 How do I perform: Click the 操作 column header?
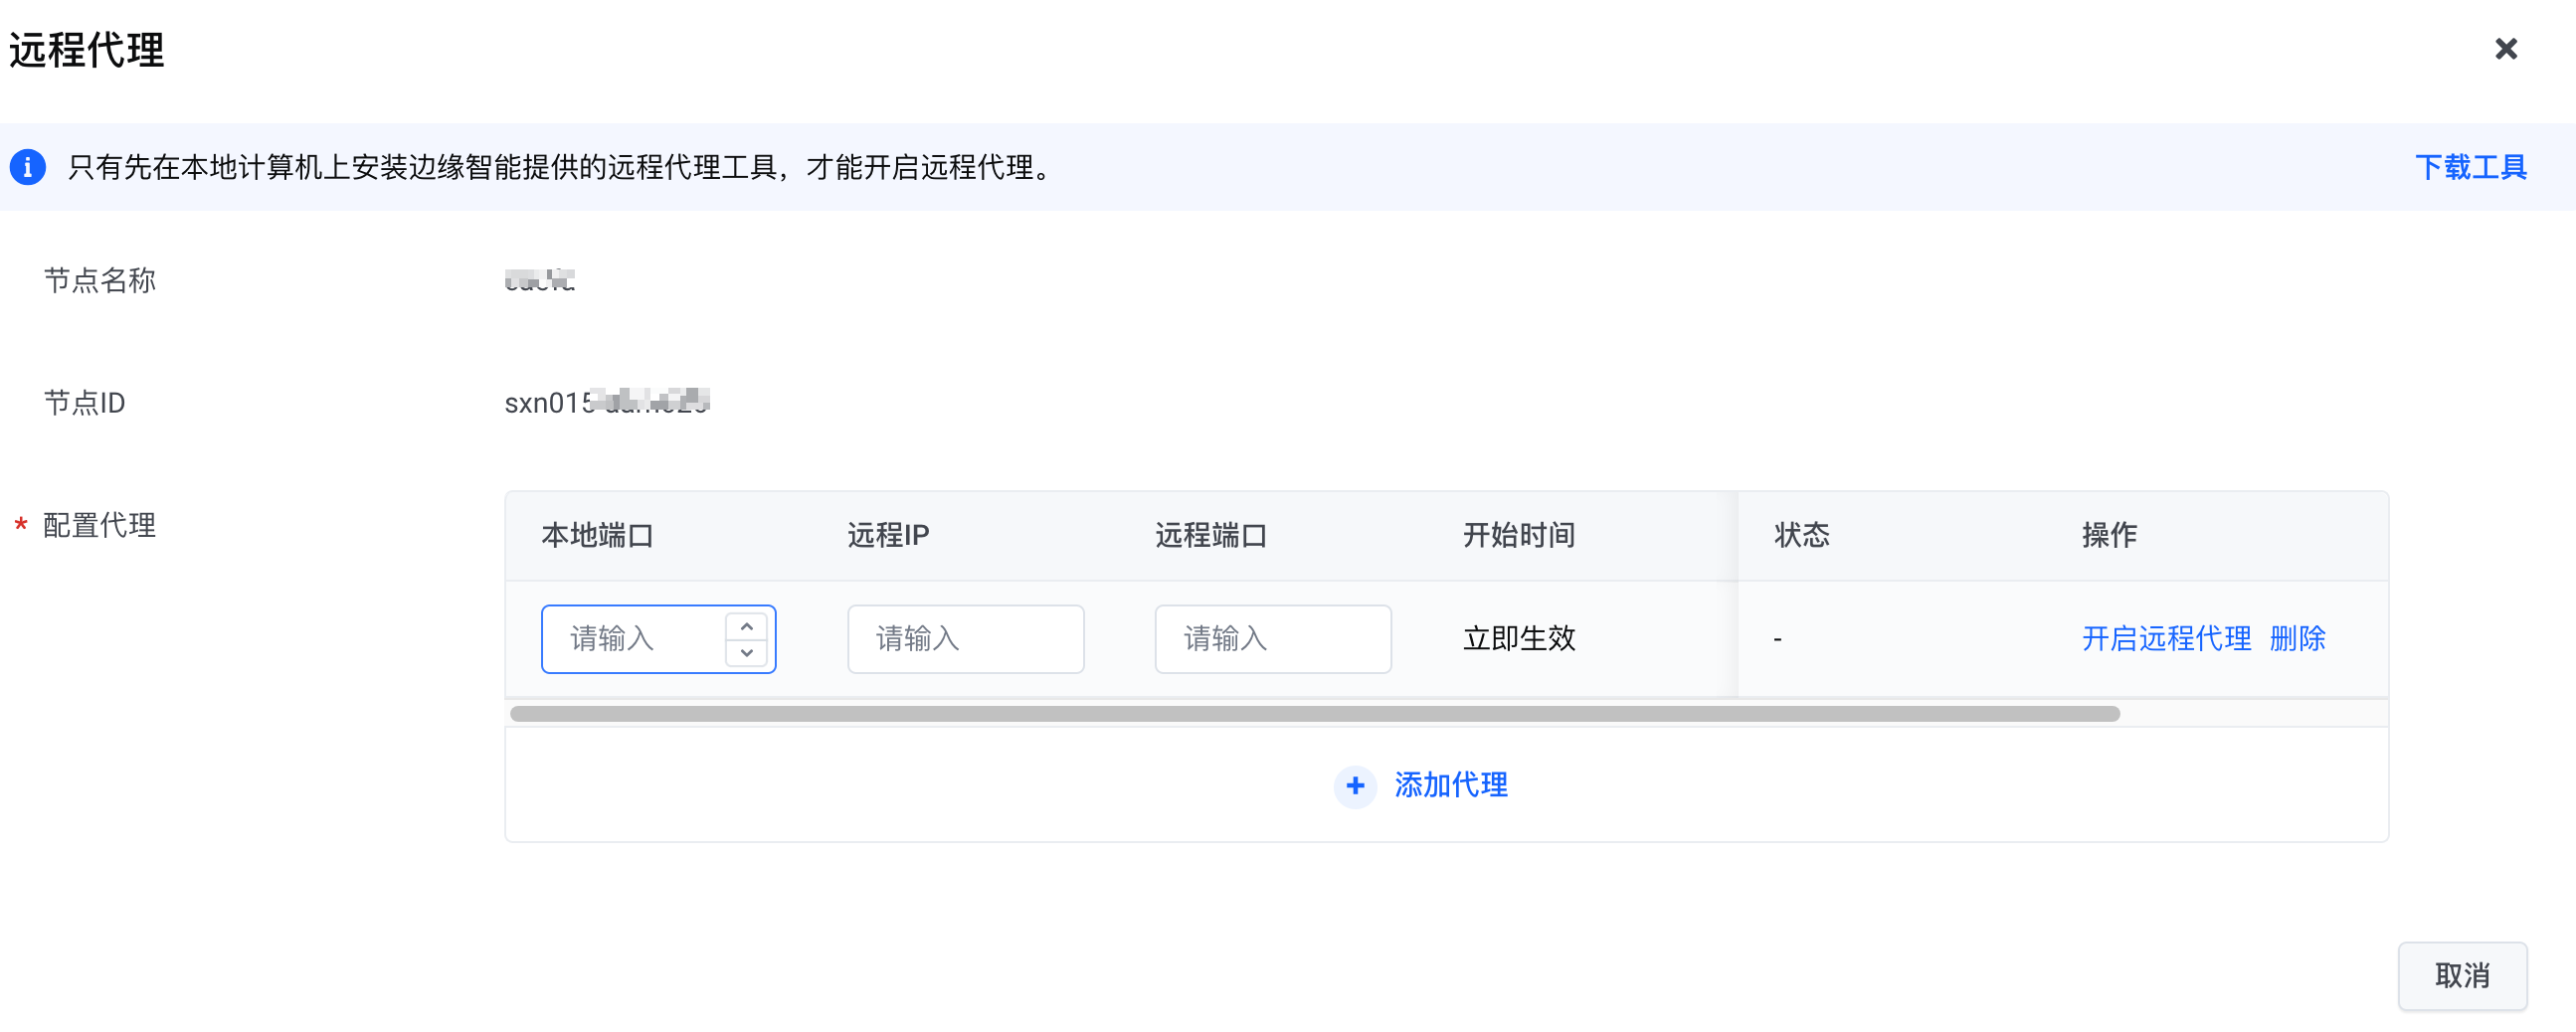pyautogui.click(x=2109, y=536)
